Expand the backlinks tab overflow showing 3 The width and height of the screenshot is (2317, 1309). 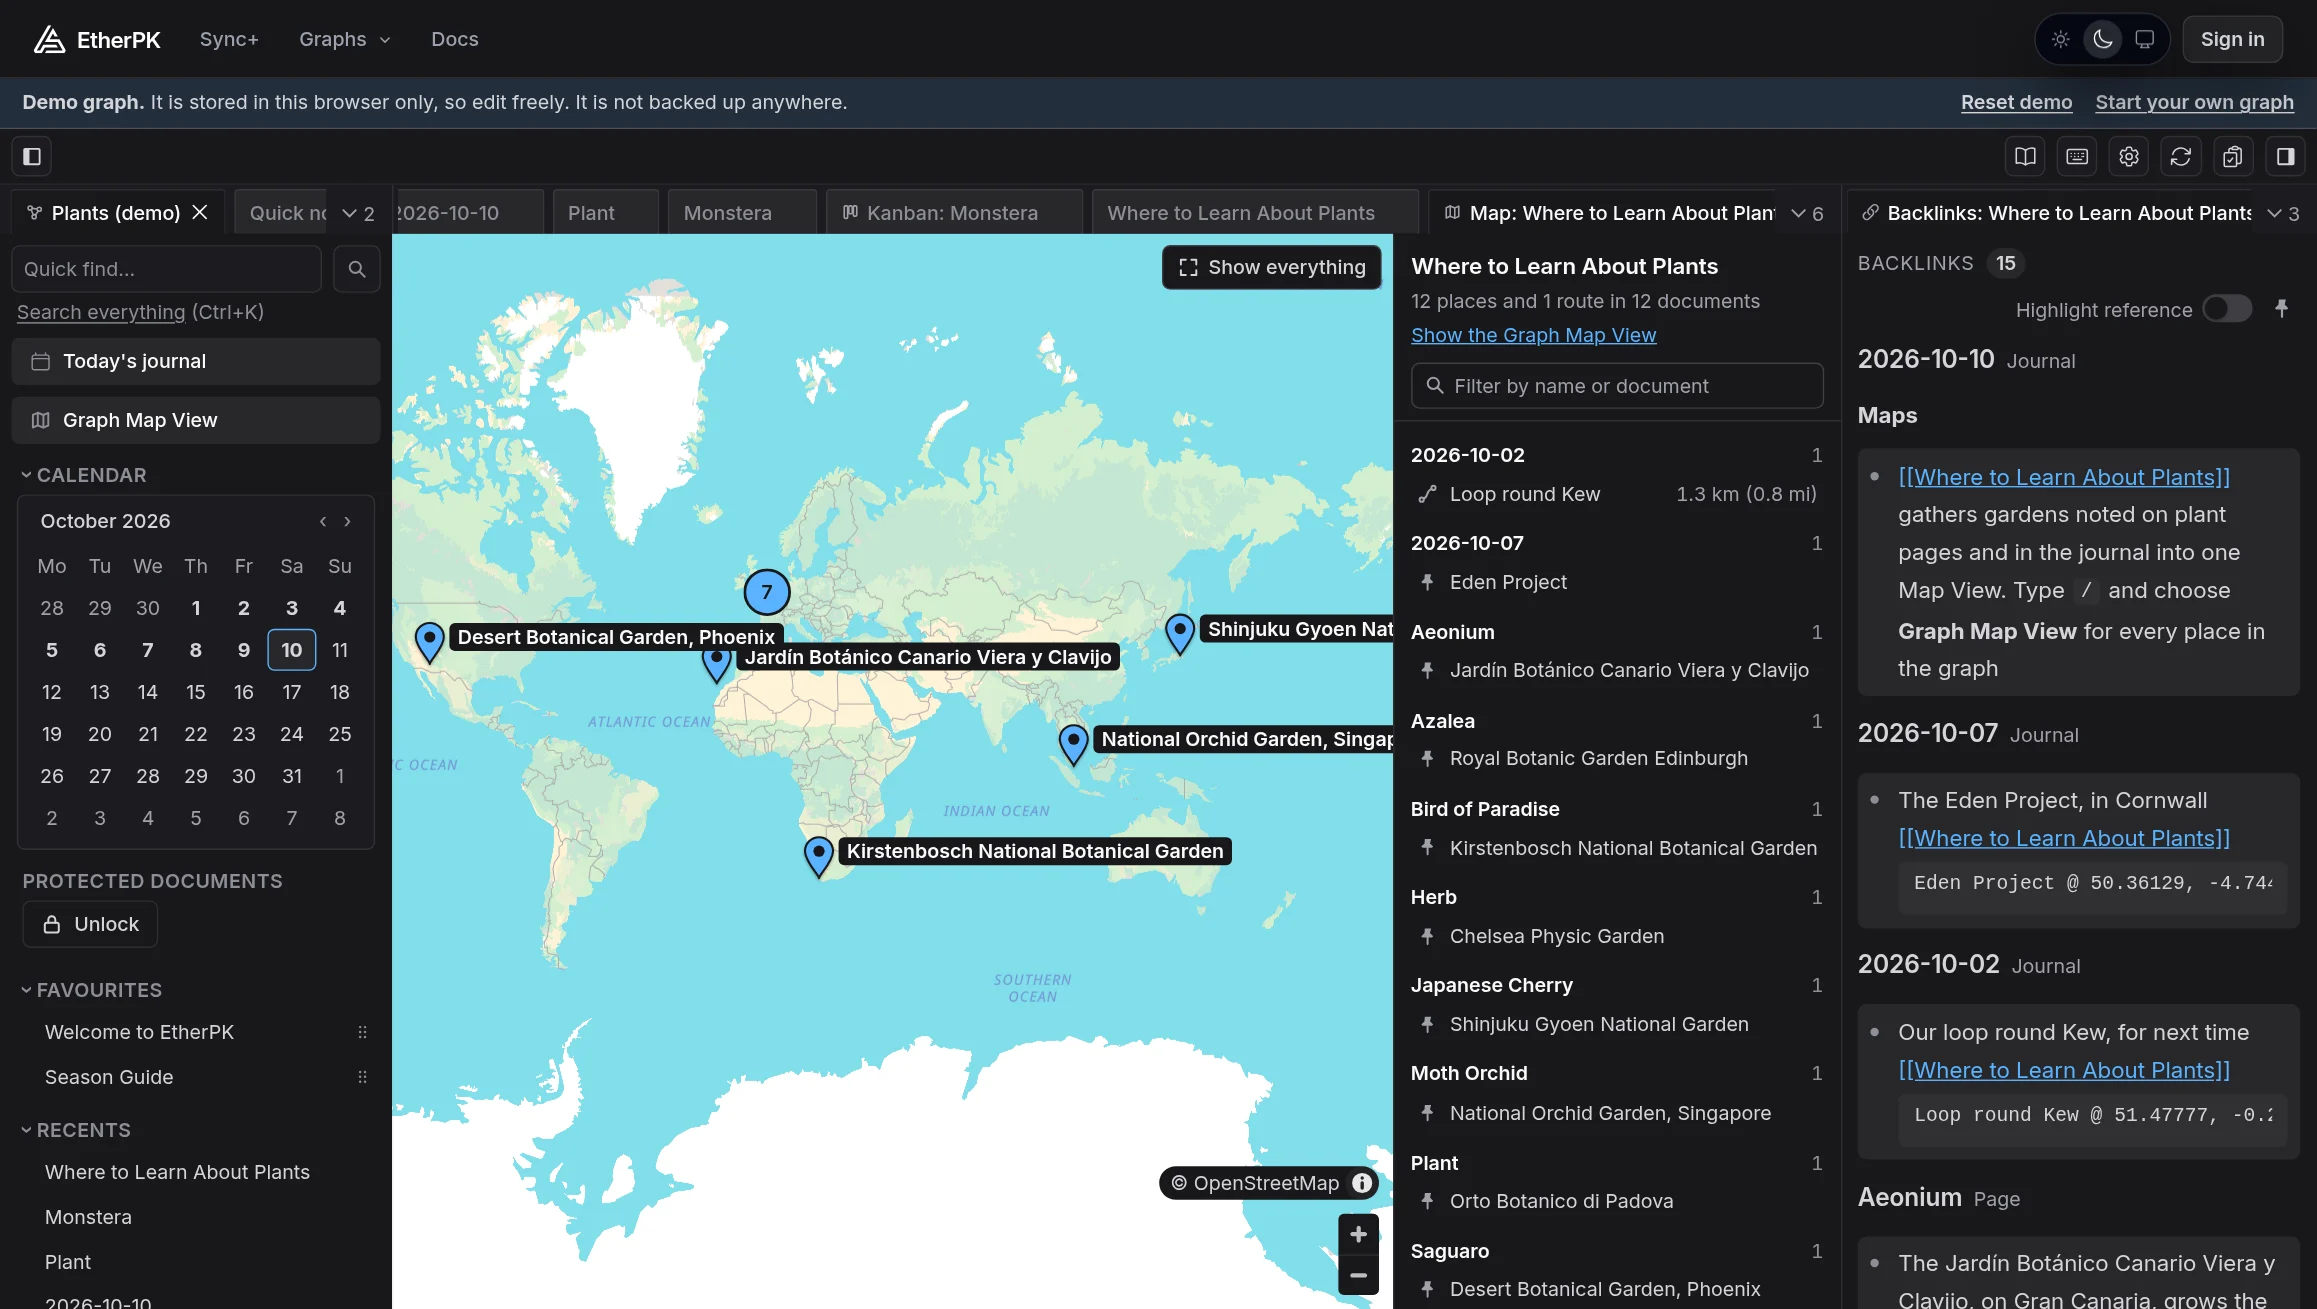[x=2283, y=213]
